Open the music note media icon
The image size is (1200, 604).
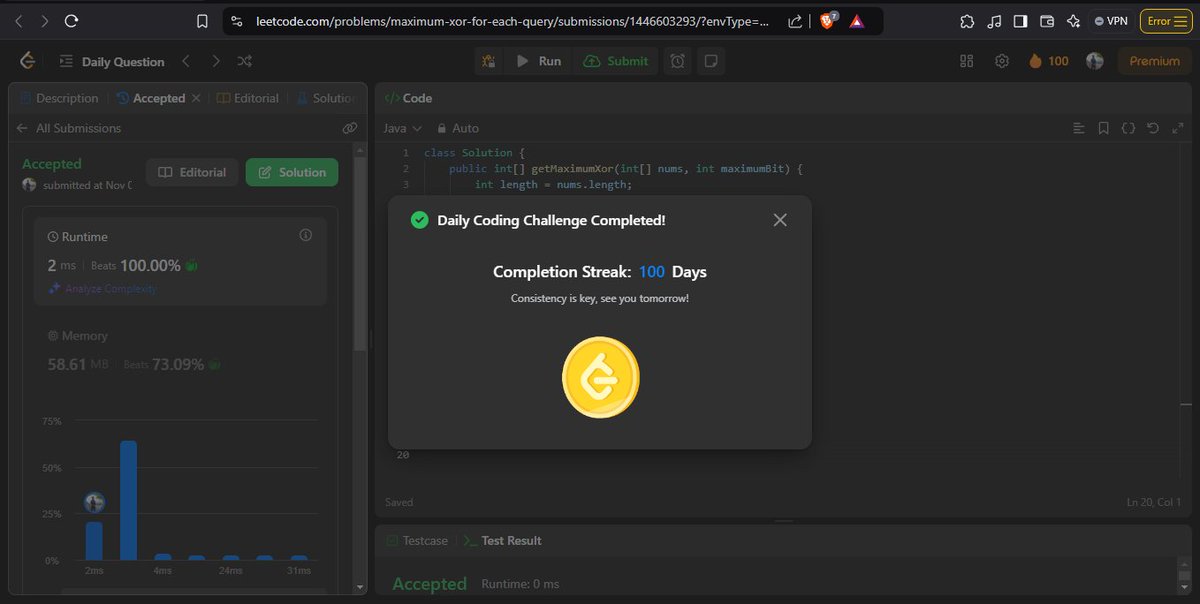click(993, 20)
